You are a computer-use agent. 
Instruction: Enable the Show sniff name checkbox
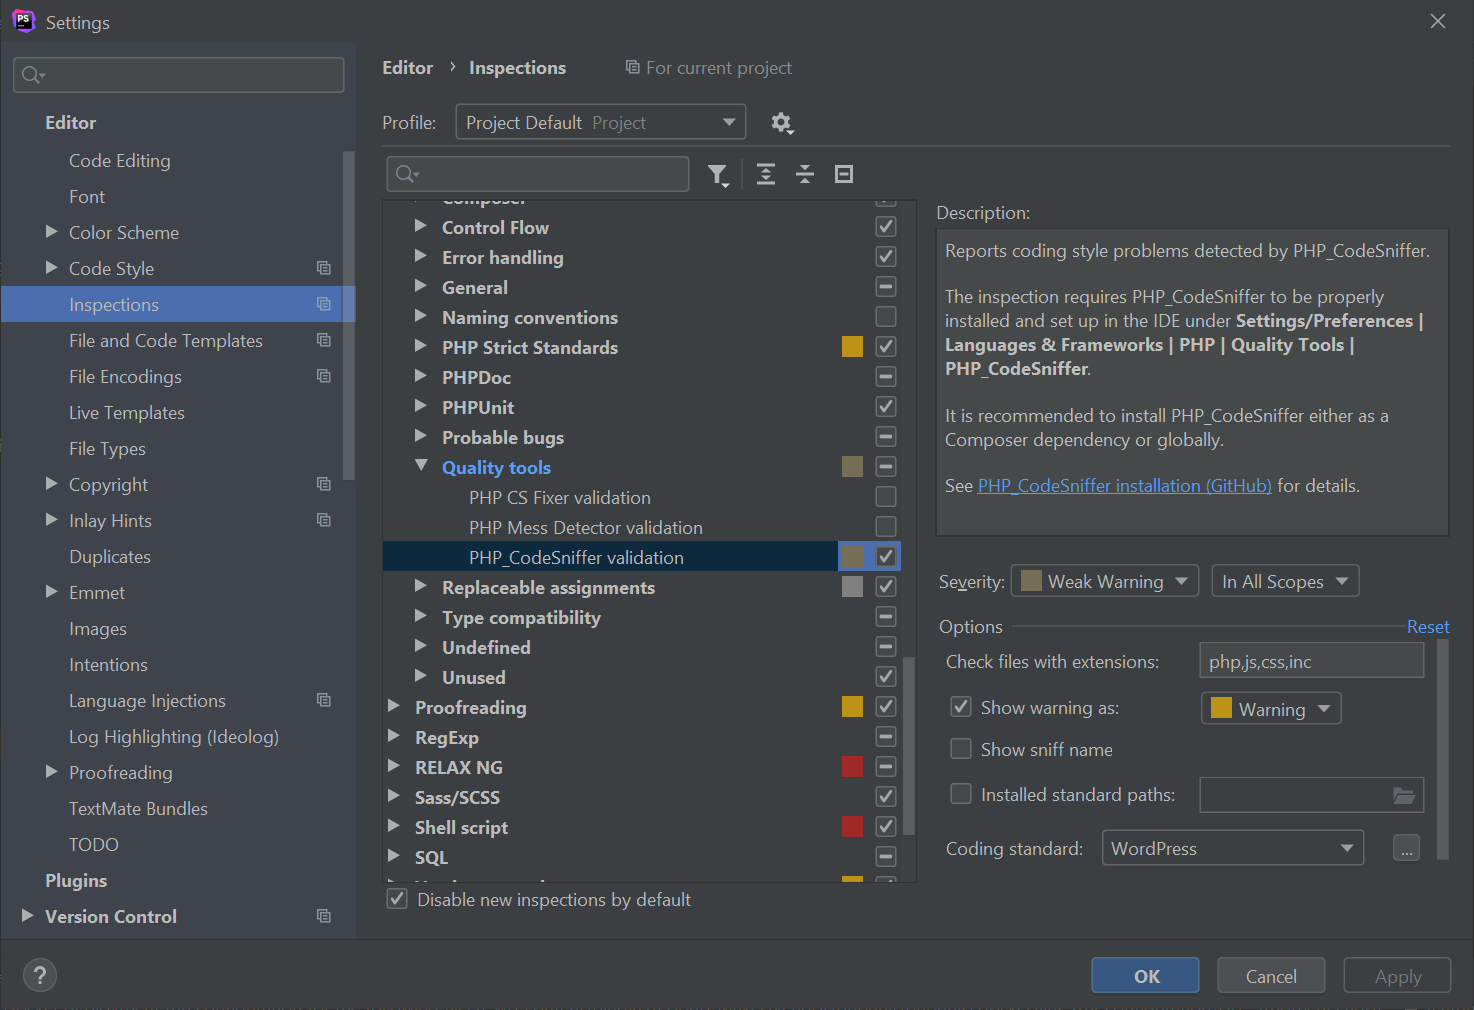click(x=960, y=748)
